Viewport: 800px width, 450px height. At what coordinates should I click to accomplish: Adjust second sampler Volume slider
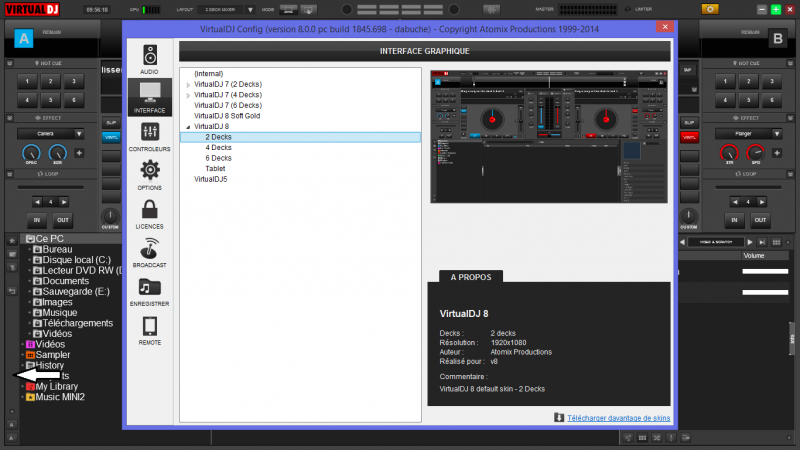[765, 292]
